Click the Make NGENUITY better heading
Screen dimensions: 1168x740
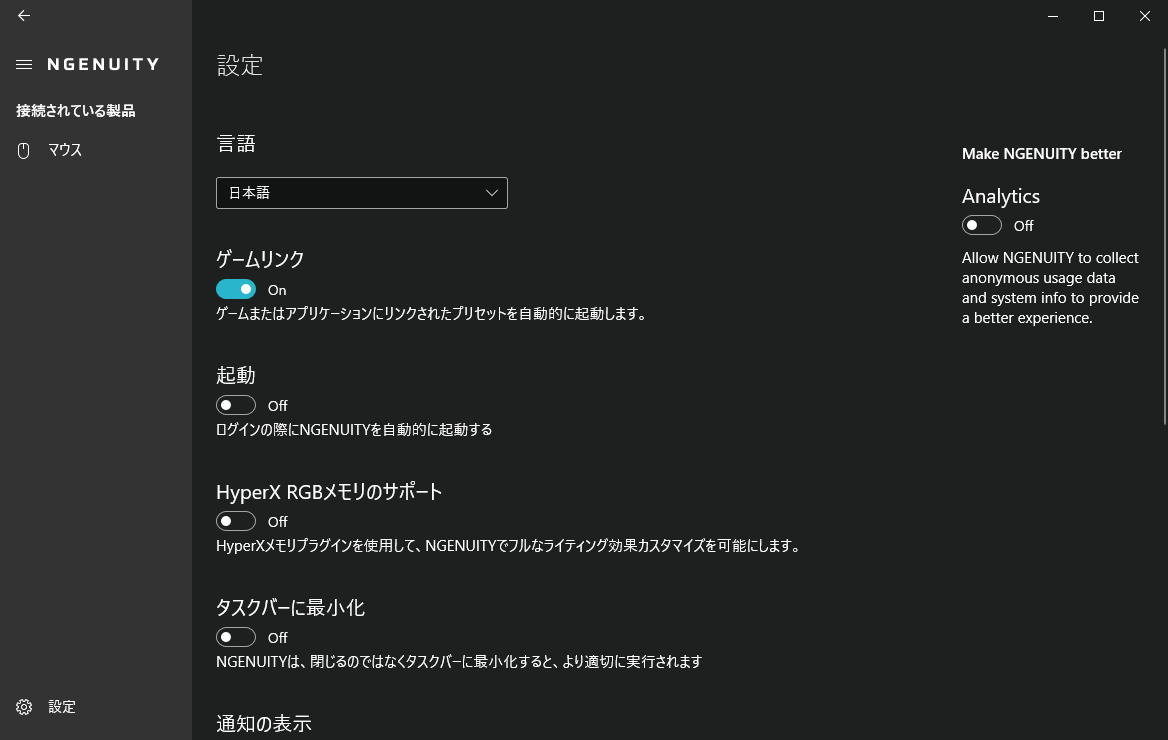tap(1041, 154)
